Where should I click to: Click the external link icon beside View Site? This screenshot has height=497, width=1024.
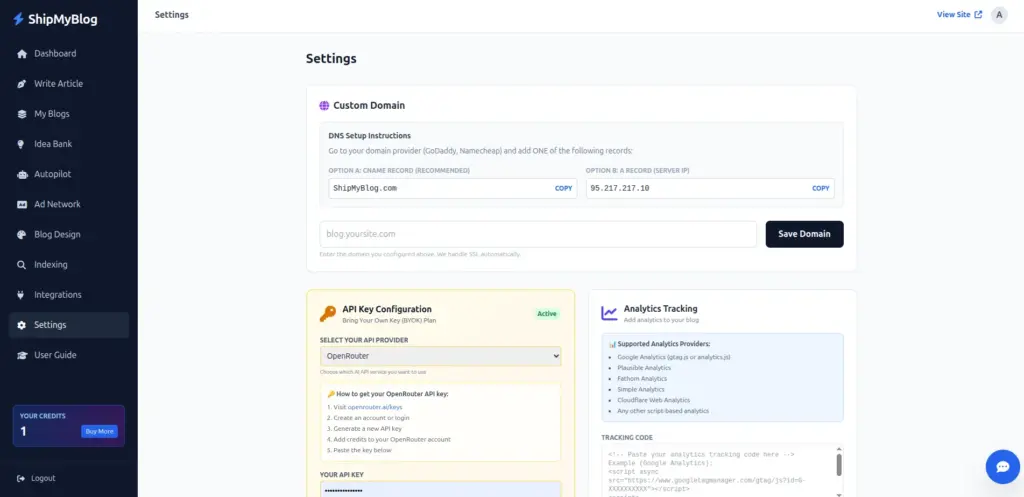click(x=978, y=14)
